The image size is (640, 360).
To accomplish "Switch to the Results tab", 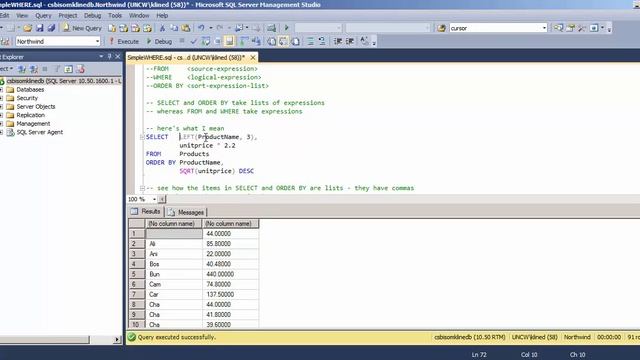I will [146, 211].
